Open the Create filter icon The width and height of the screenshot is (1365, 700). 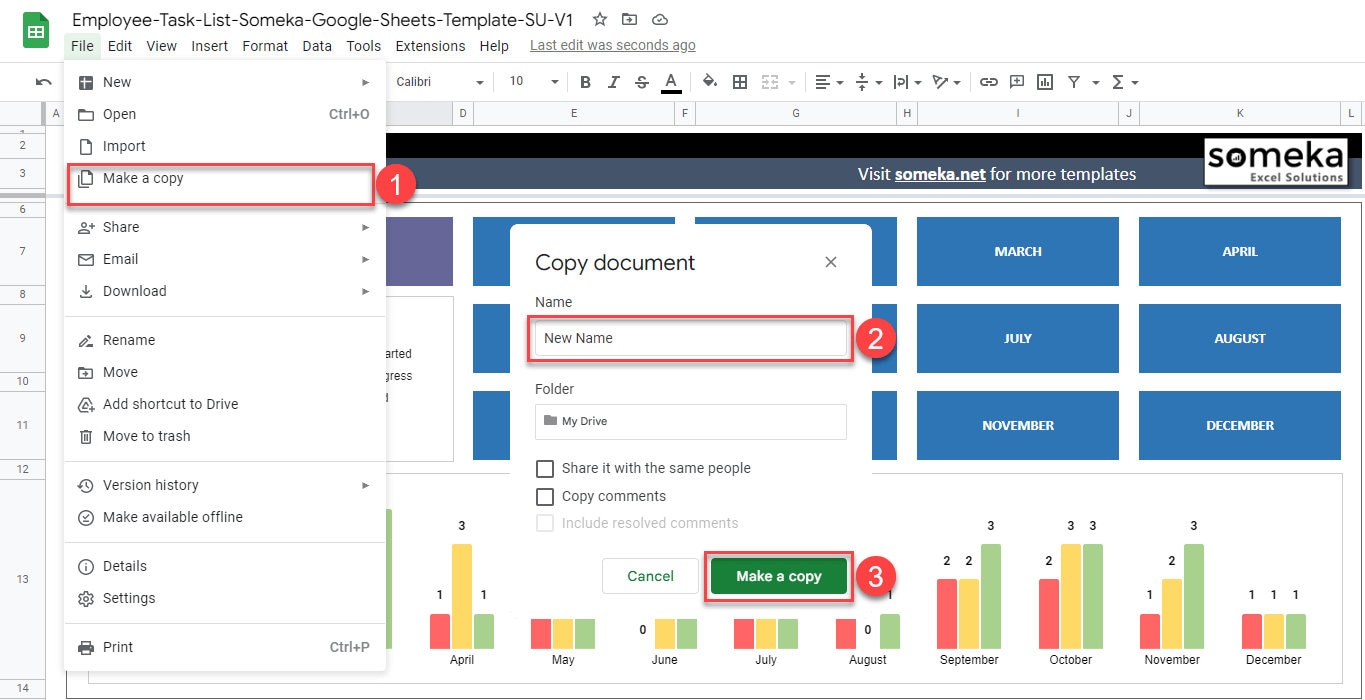pyautogui.click(x=1072, y=82)
